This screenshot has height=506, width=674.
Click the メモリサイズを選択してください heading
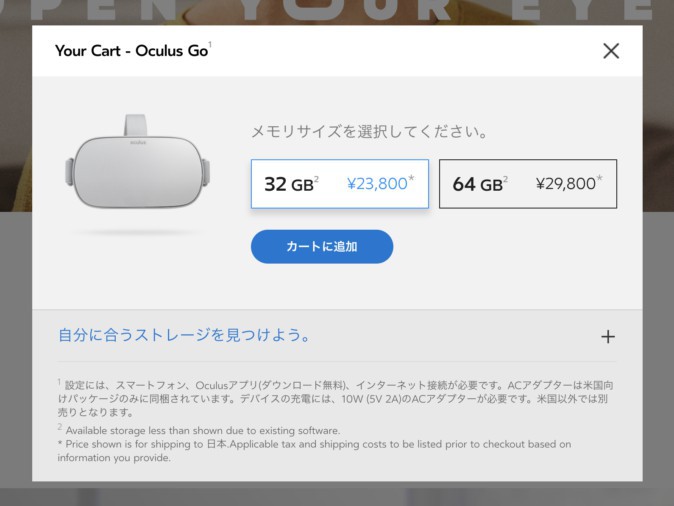369,132
